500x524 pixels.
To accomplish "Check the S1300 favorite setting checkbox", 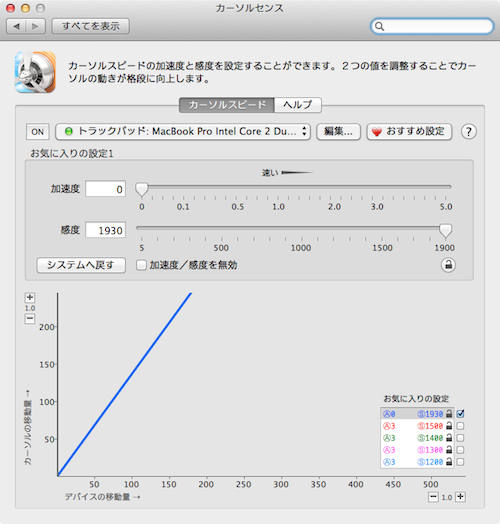I will pyautogui.click(x=460, y=450).
